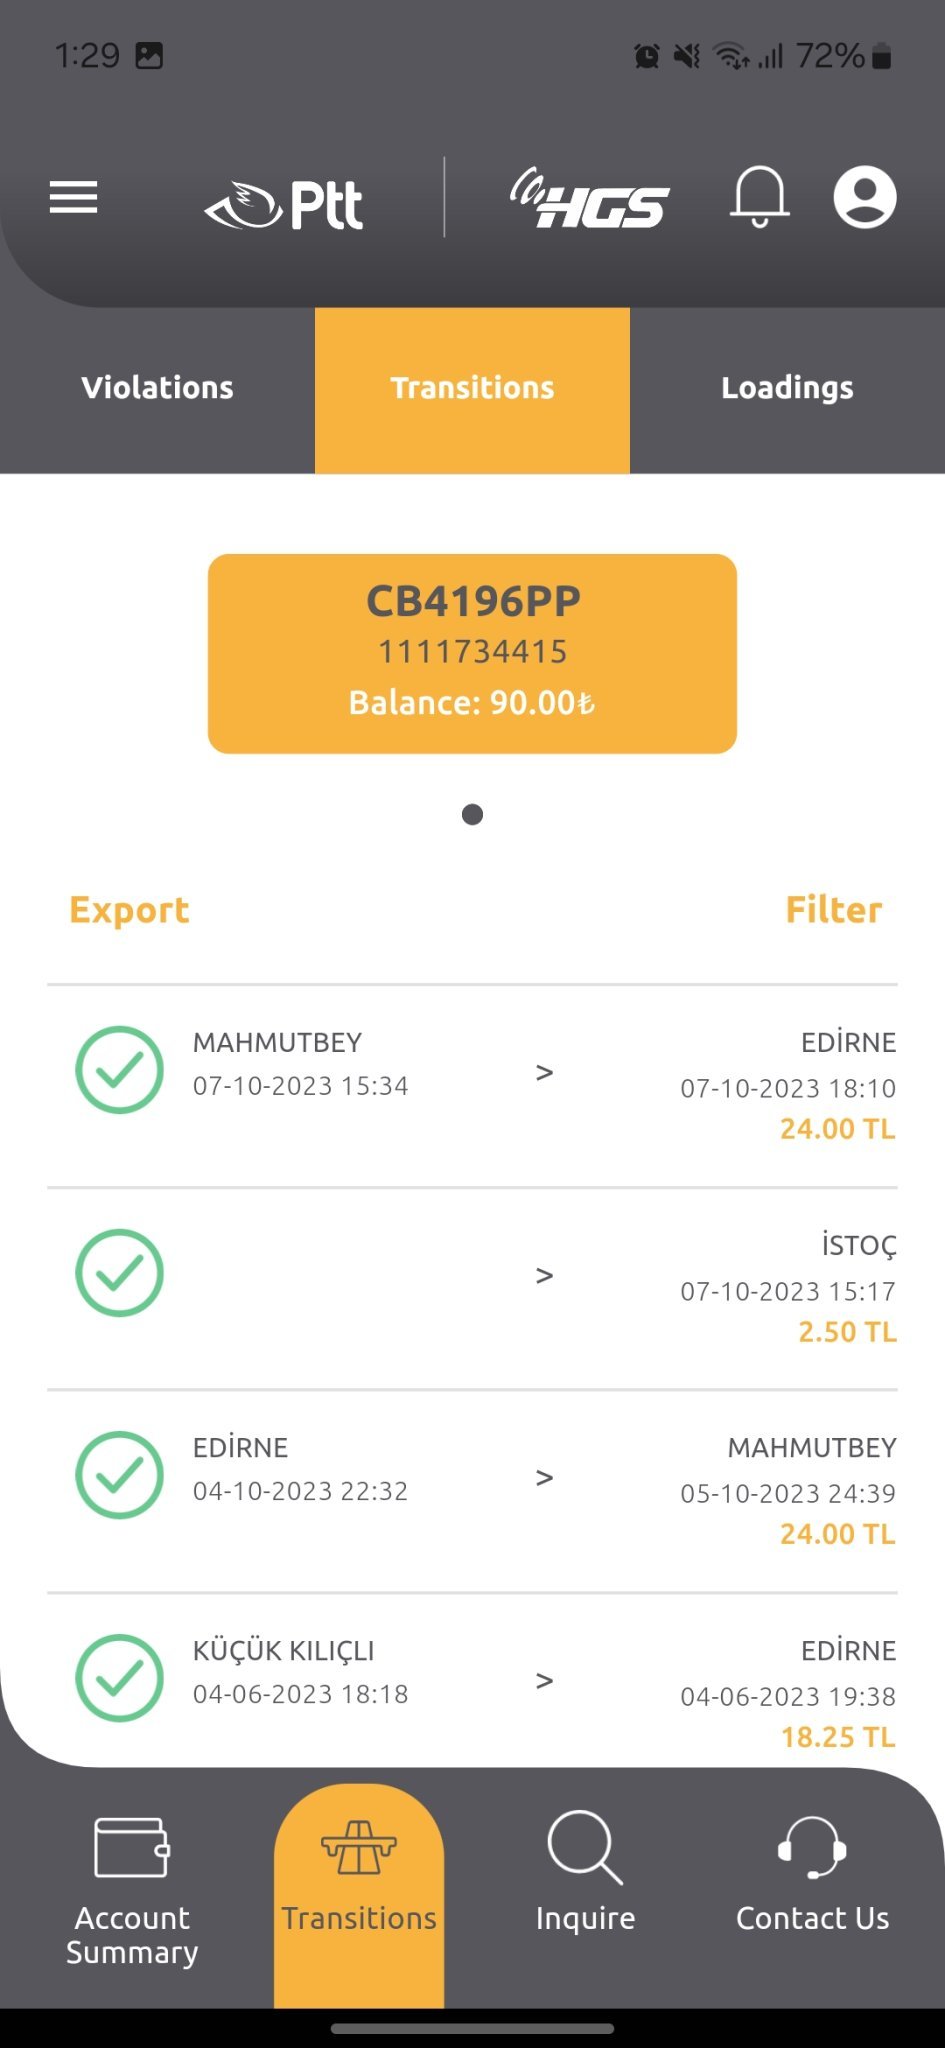Tap green checkmark for Mahmutbey to Edirne trip
Screen dimensions: 945x2048
pyautogui.click(x=120, y=1070)
